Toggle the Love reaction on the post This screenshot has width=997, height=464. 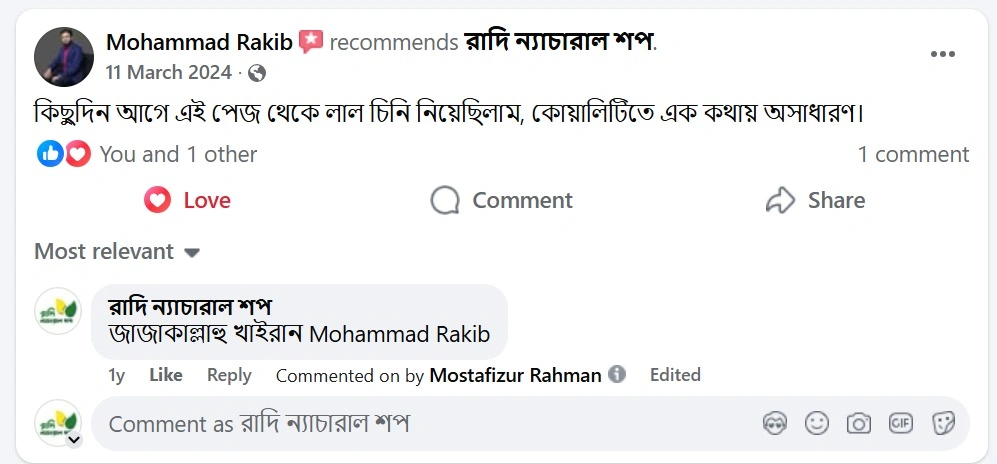[187, 201]
